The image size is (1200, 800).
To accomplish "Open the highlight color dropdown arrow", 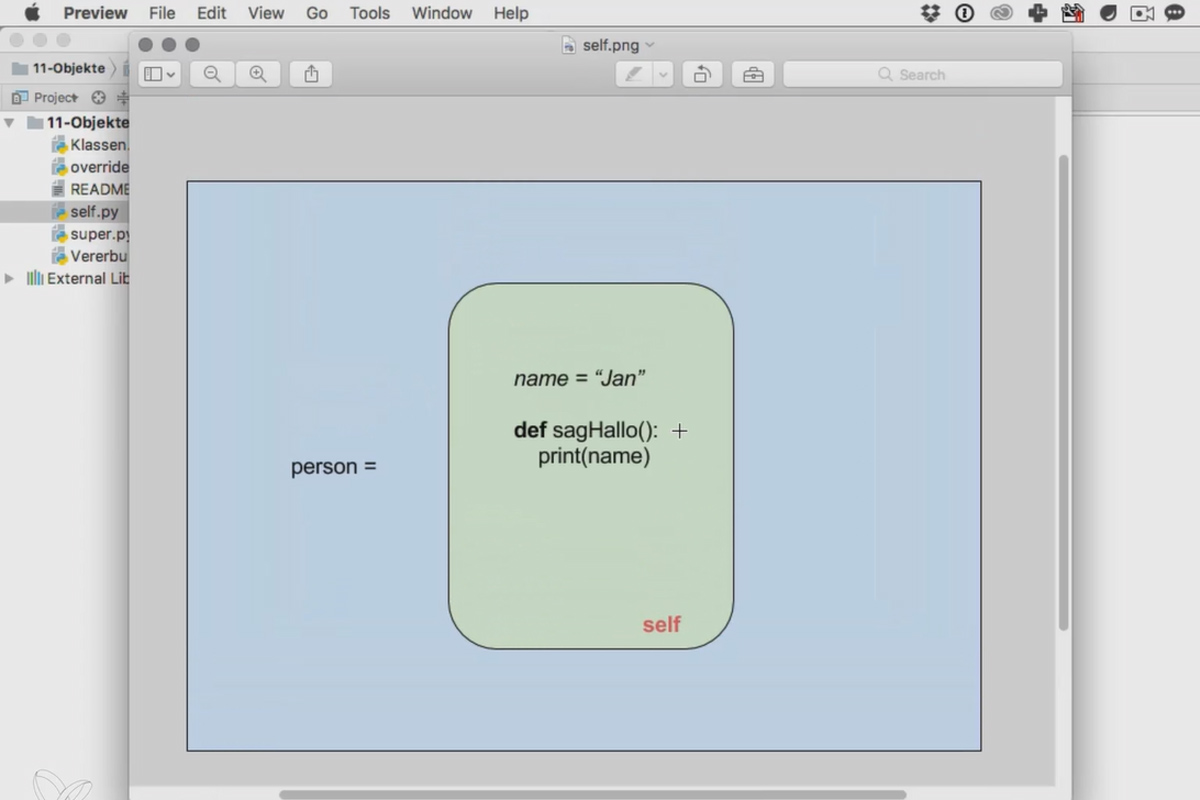I will [x=663, y=74].
